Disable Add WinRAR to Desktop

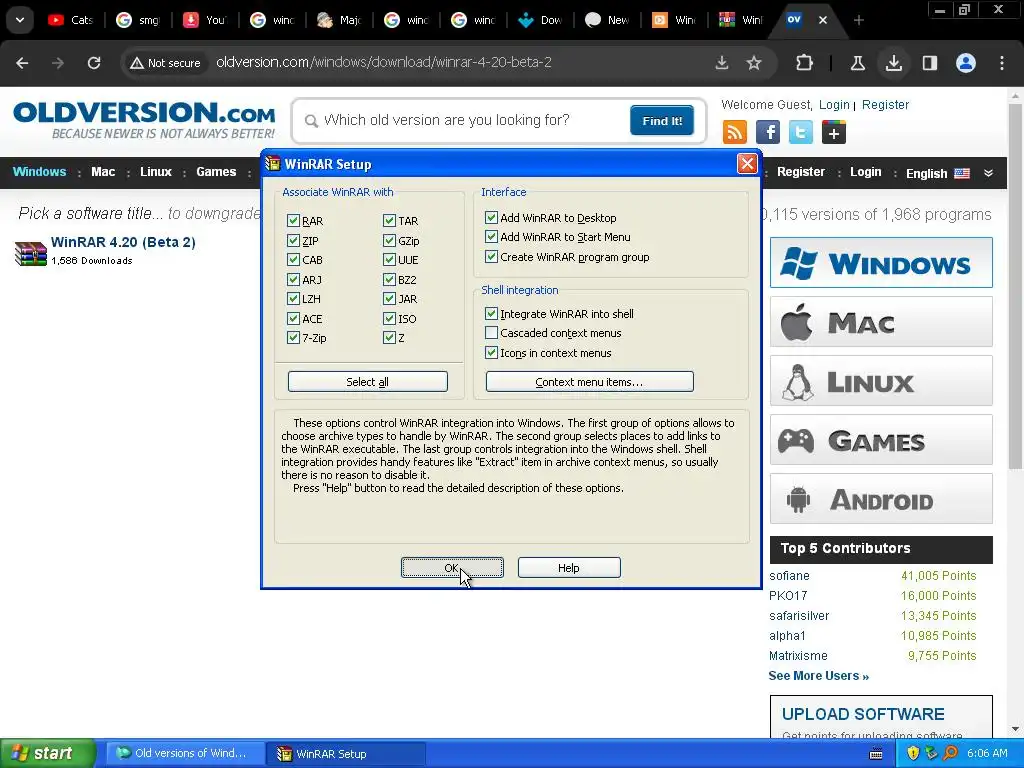(491, 217)
